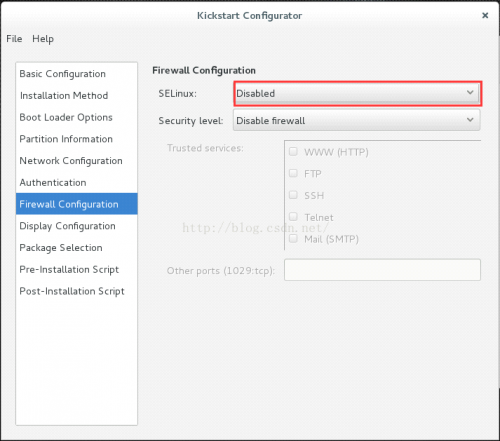Expand the Security level dropdown
Image resolution: width=500 pixels, height=441 pixels.
357,120
